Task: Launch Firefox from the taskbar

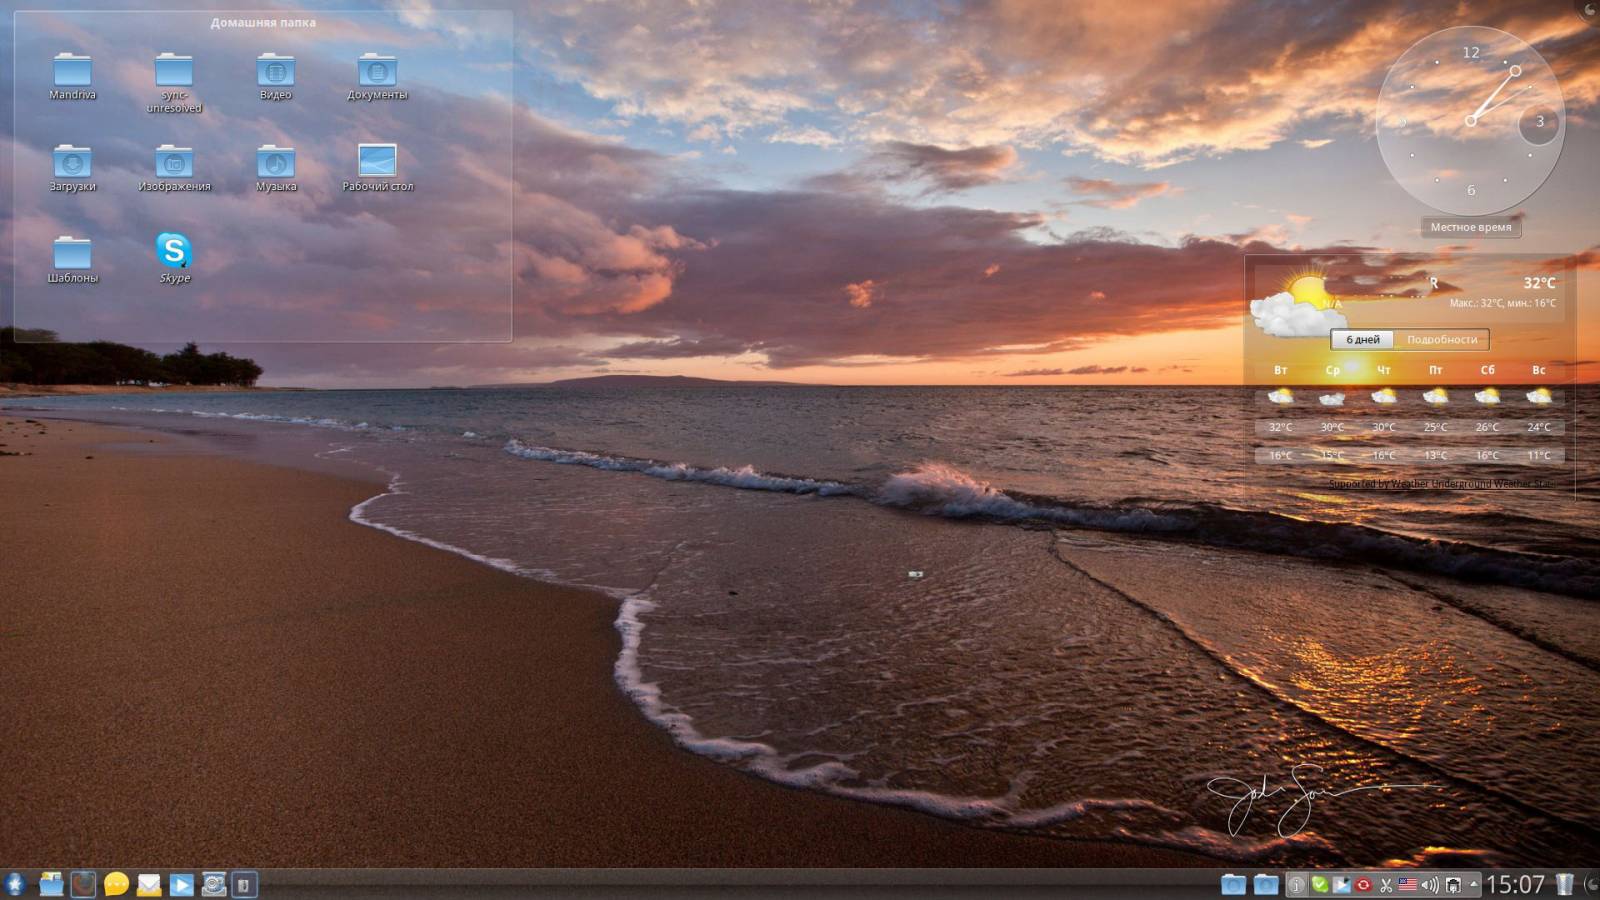Action: 84,884
